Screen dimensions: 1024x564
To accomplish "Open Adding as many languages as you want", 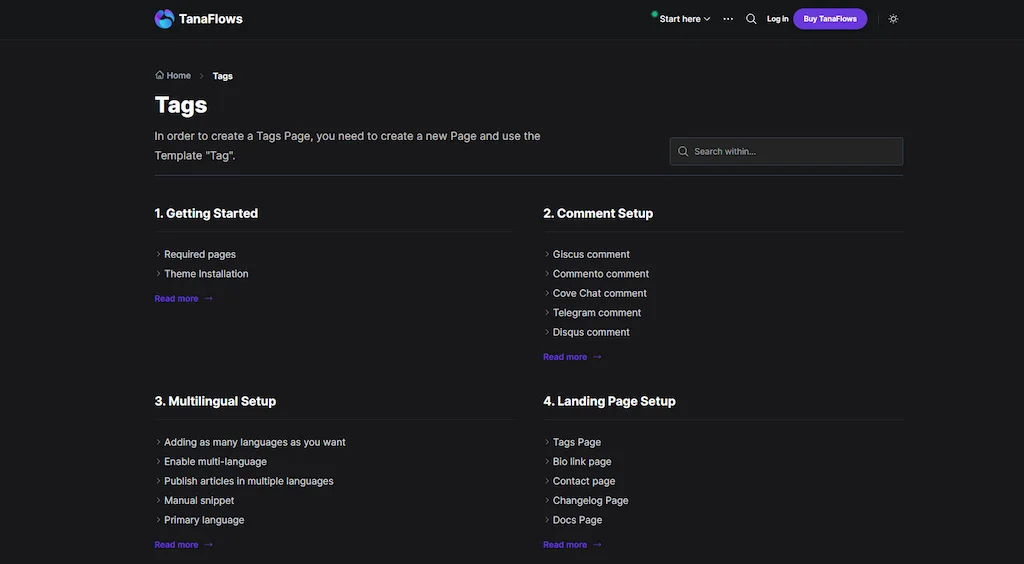I will (255, 443).
